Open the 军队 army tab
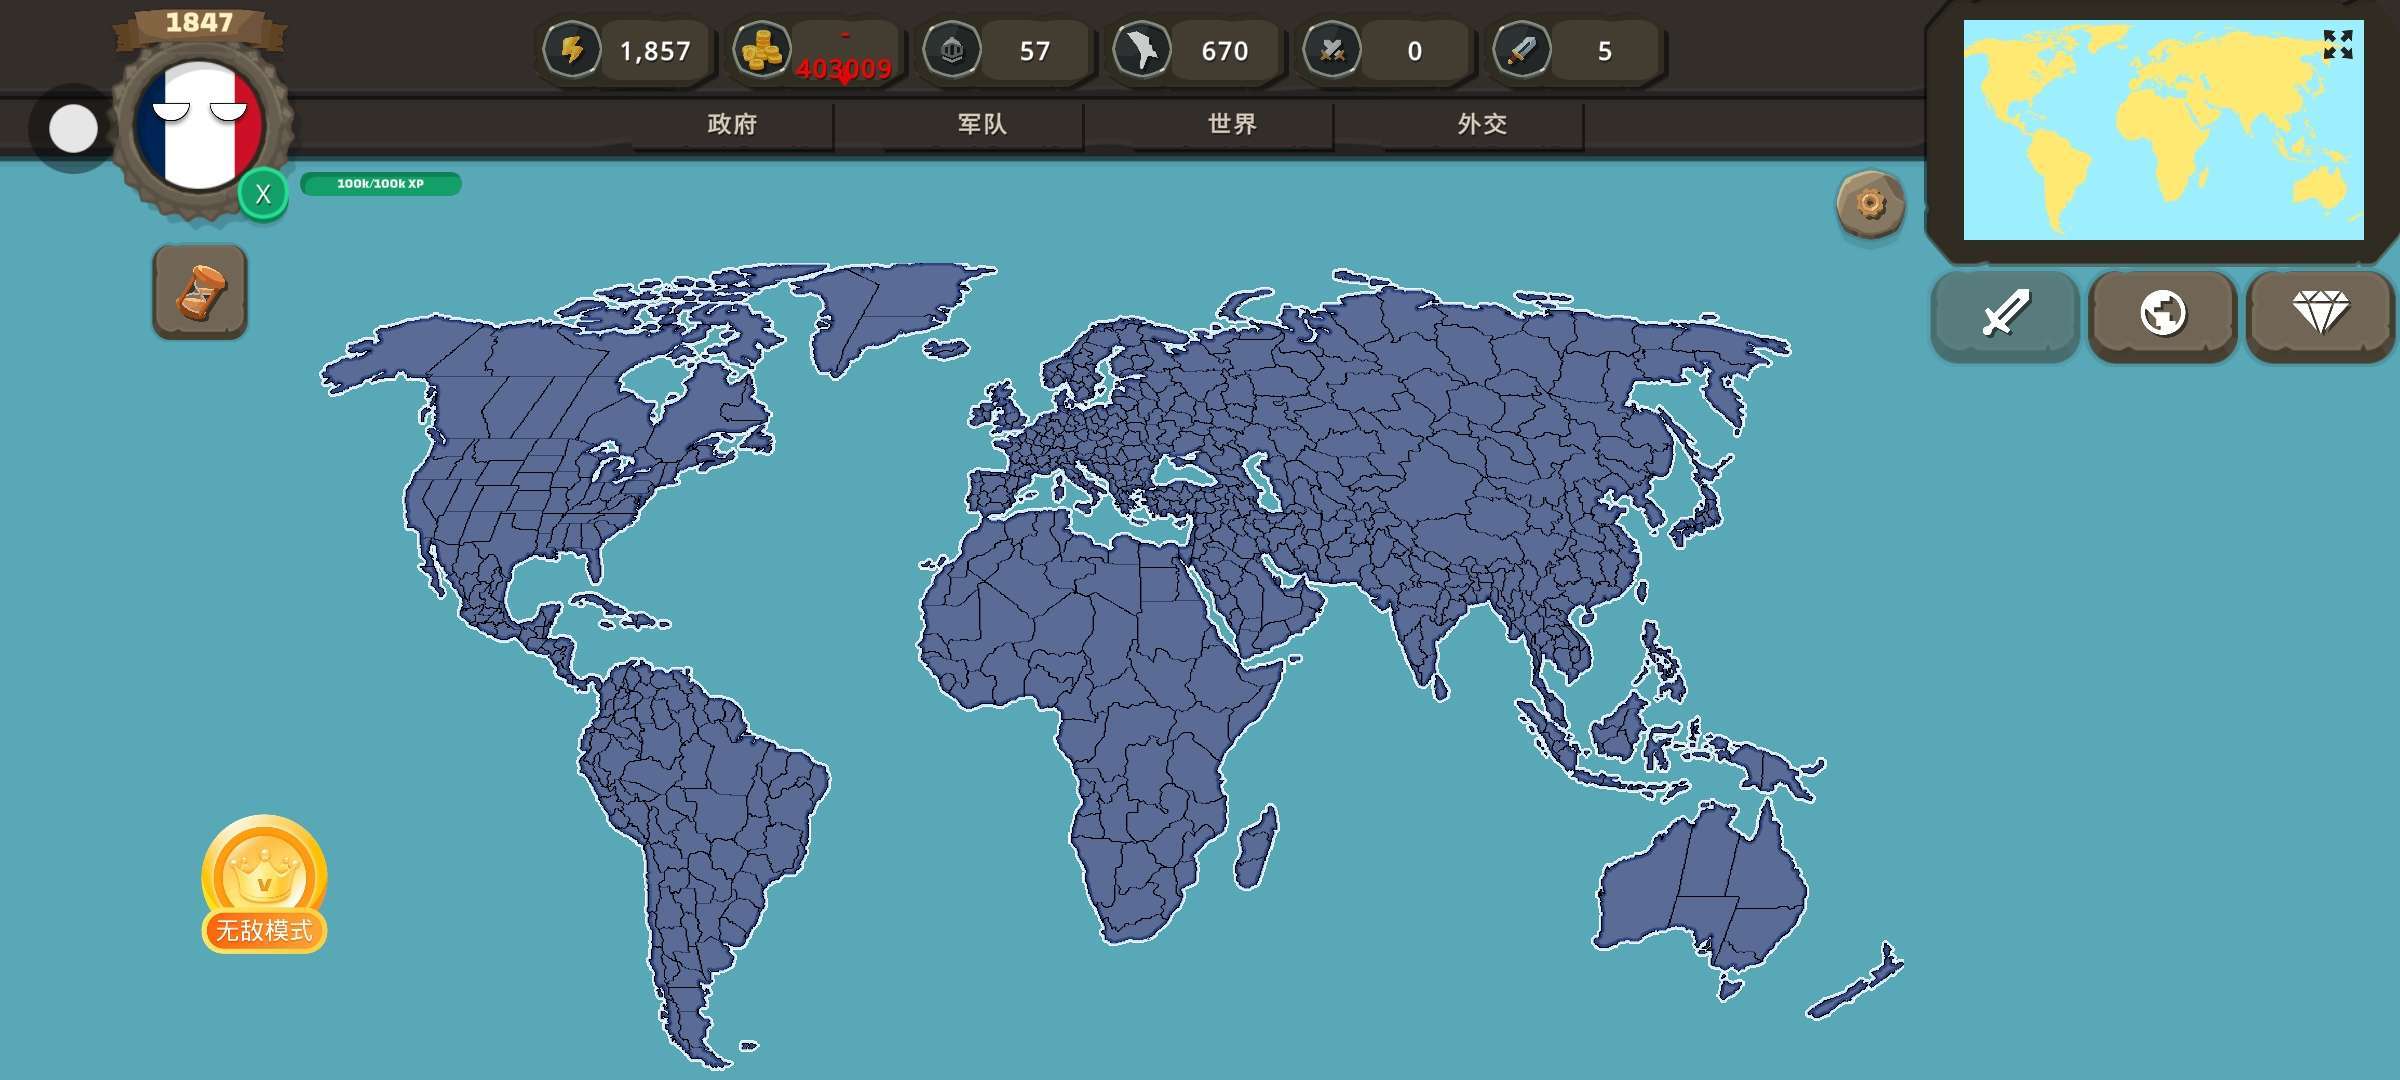 coord(982,124)
